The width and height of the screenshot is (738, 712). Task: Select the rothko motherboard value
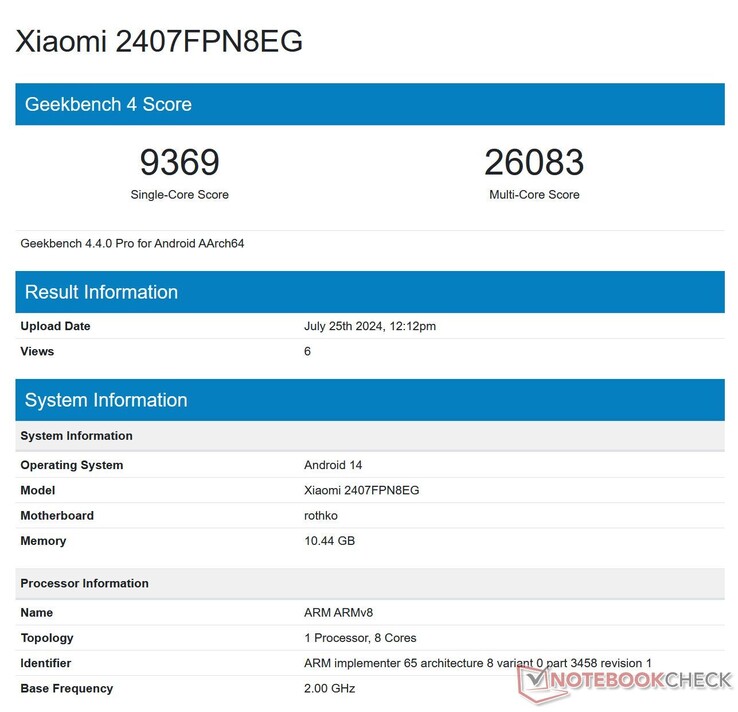(321, 516)
